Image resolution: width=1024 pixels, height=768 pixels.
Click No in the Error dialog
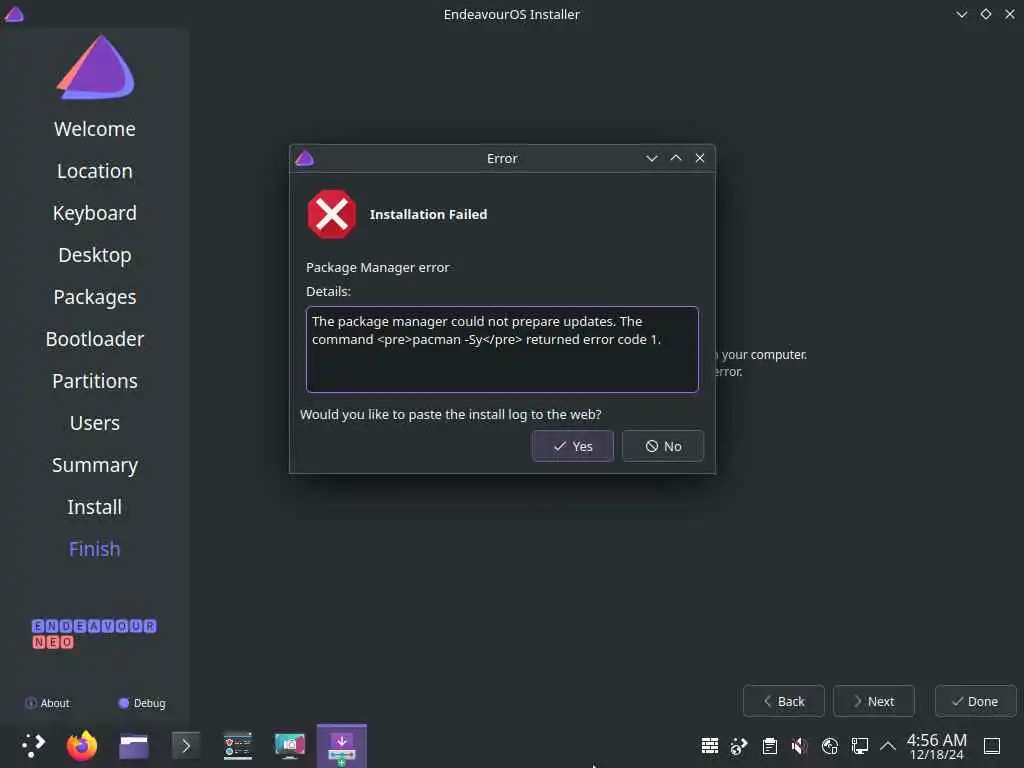point(663,446)
